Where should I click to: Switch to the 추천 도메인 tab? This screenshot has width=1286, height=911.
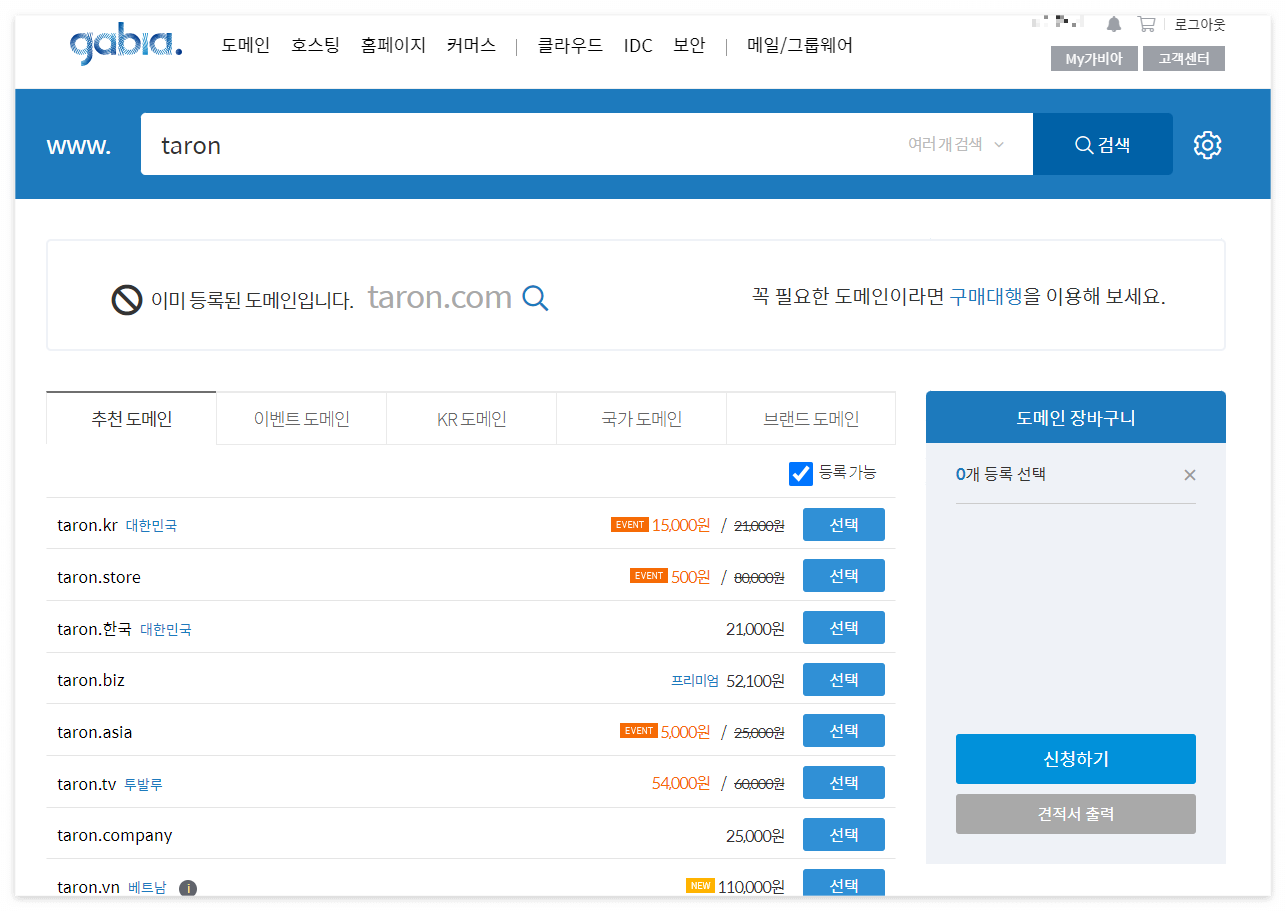[131, 418]
